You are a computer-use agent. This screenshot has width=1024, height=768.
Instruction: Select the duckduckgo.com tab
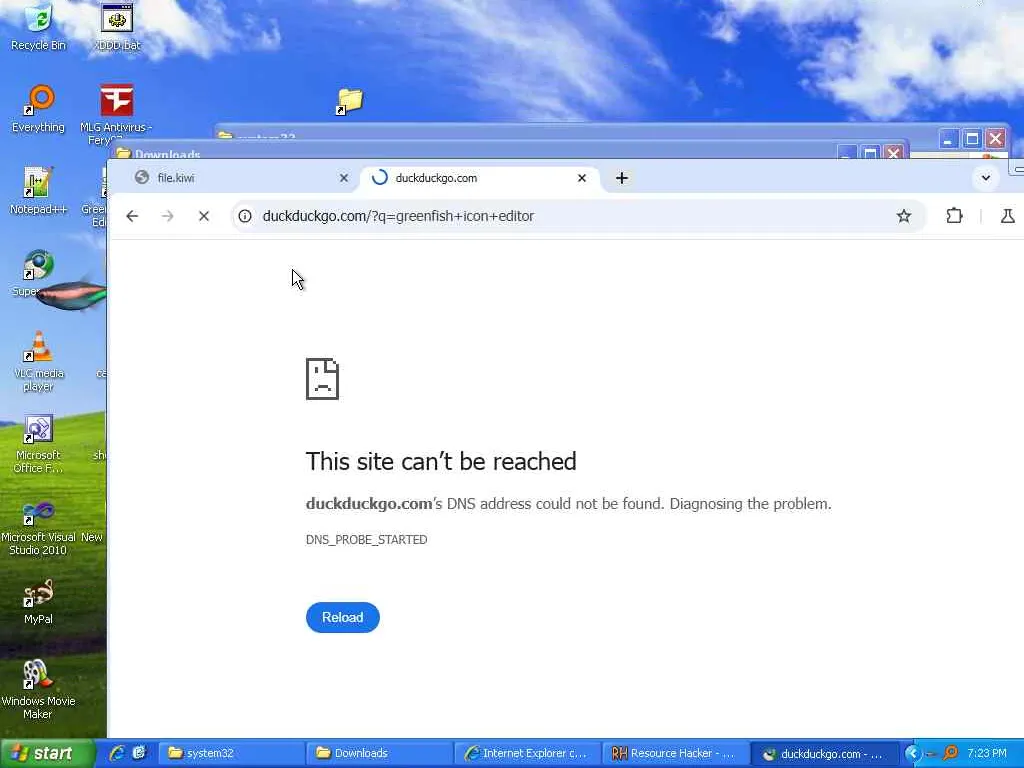[478, 178]
